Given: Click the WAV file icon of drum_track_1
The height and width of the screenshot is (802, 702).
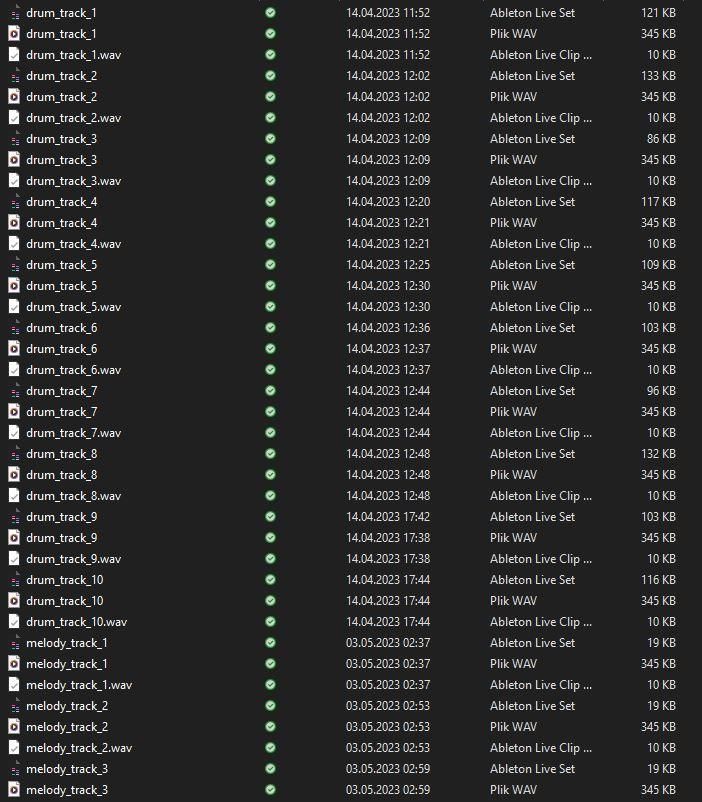Looking at the screenshot, I should pos(14,34).
